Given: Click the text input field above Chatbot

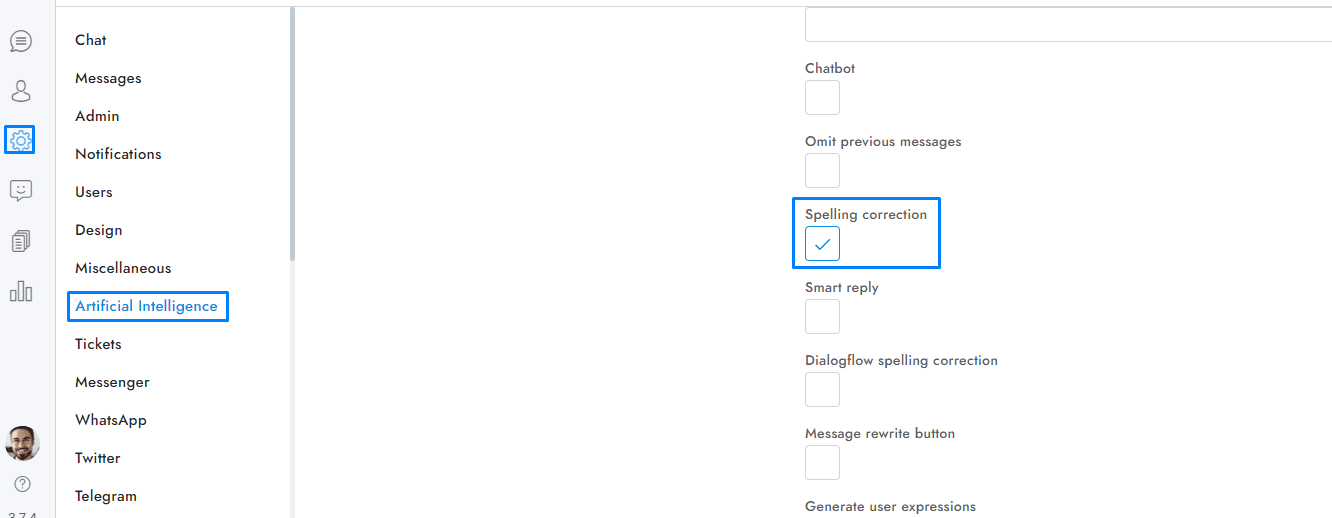Looking at the screenshot, I should click(1066, 24).
